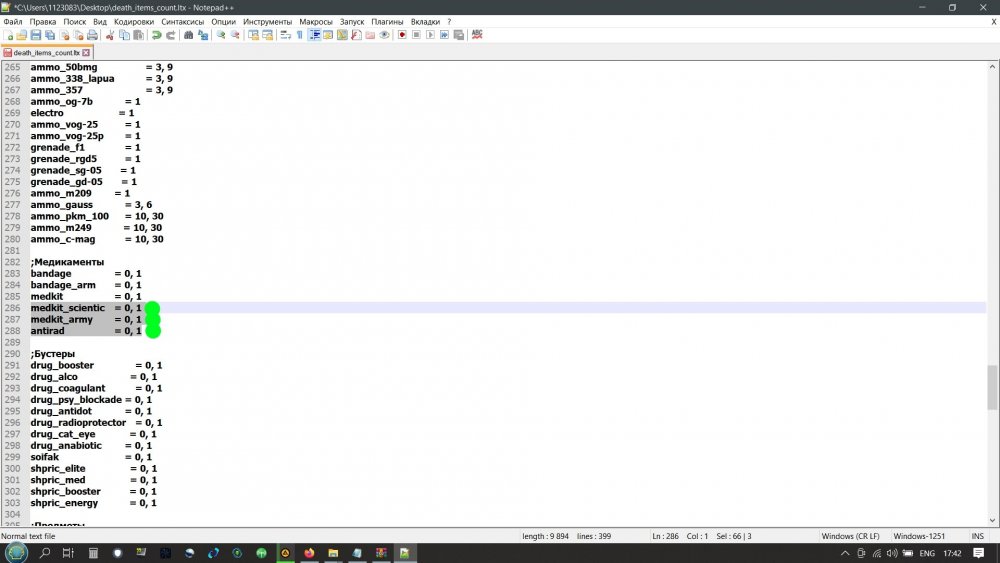Start macro recording with the red dot icon
Screen dimensions: 1000x563
click(x=402, y=35)
